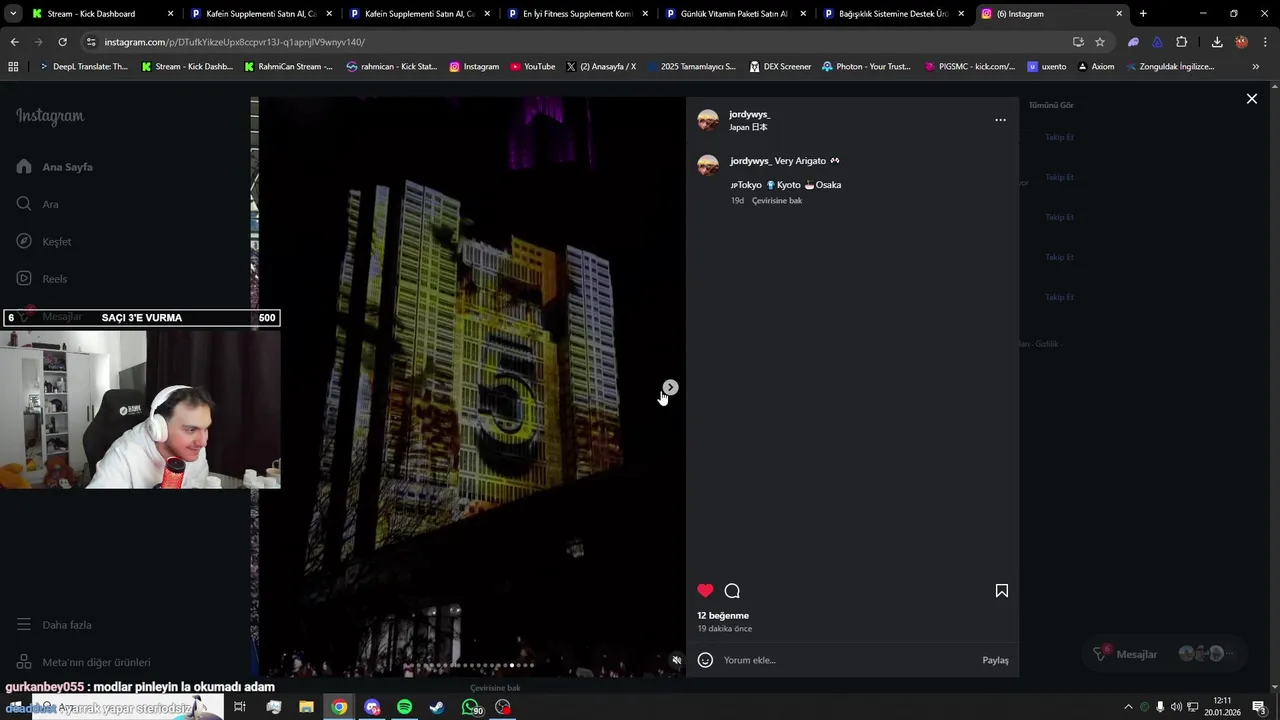The image size is (1280, 720).
Task: Click Çevirisine bak under the caption
Action: click(x=777, y=201)
